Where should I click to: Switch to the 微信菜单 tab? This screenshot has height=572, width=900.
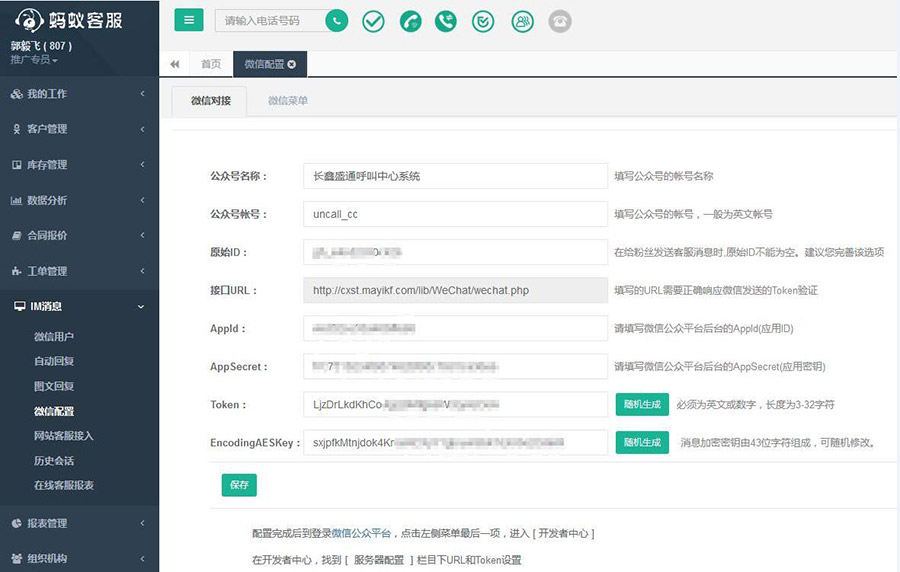(x=288, y=101)
